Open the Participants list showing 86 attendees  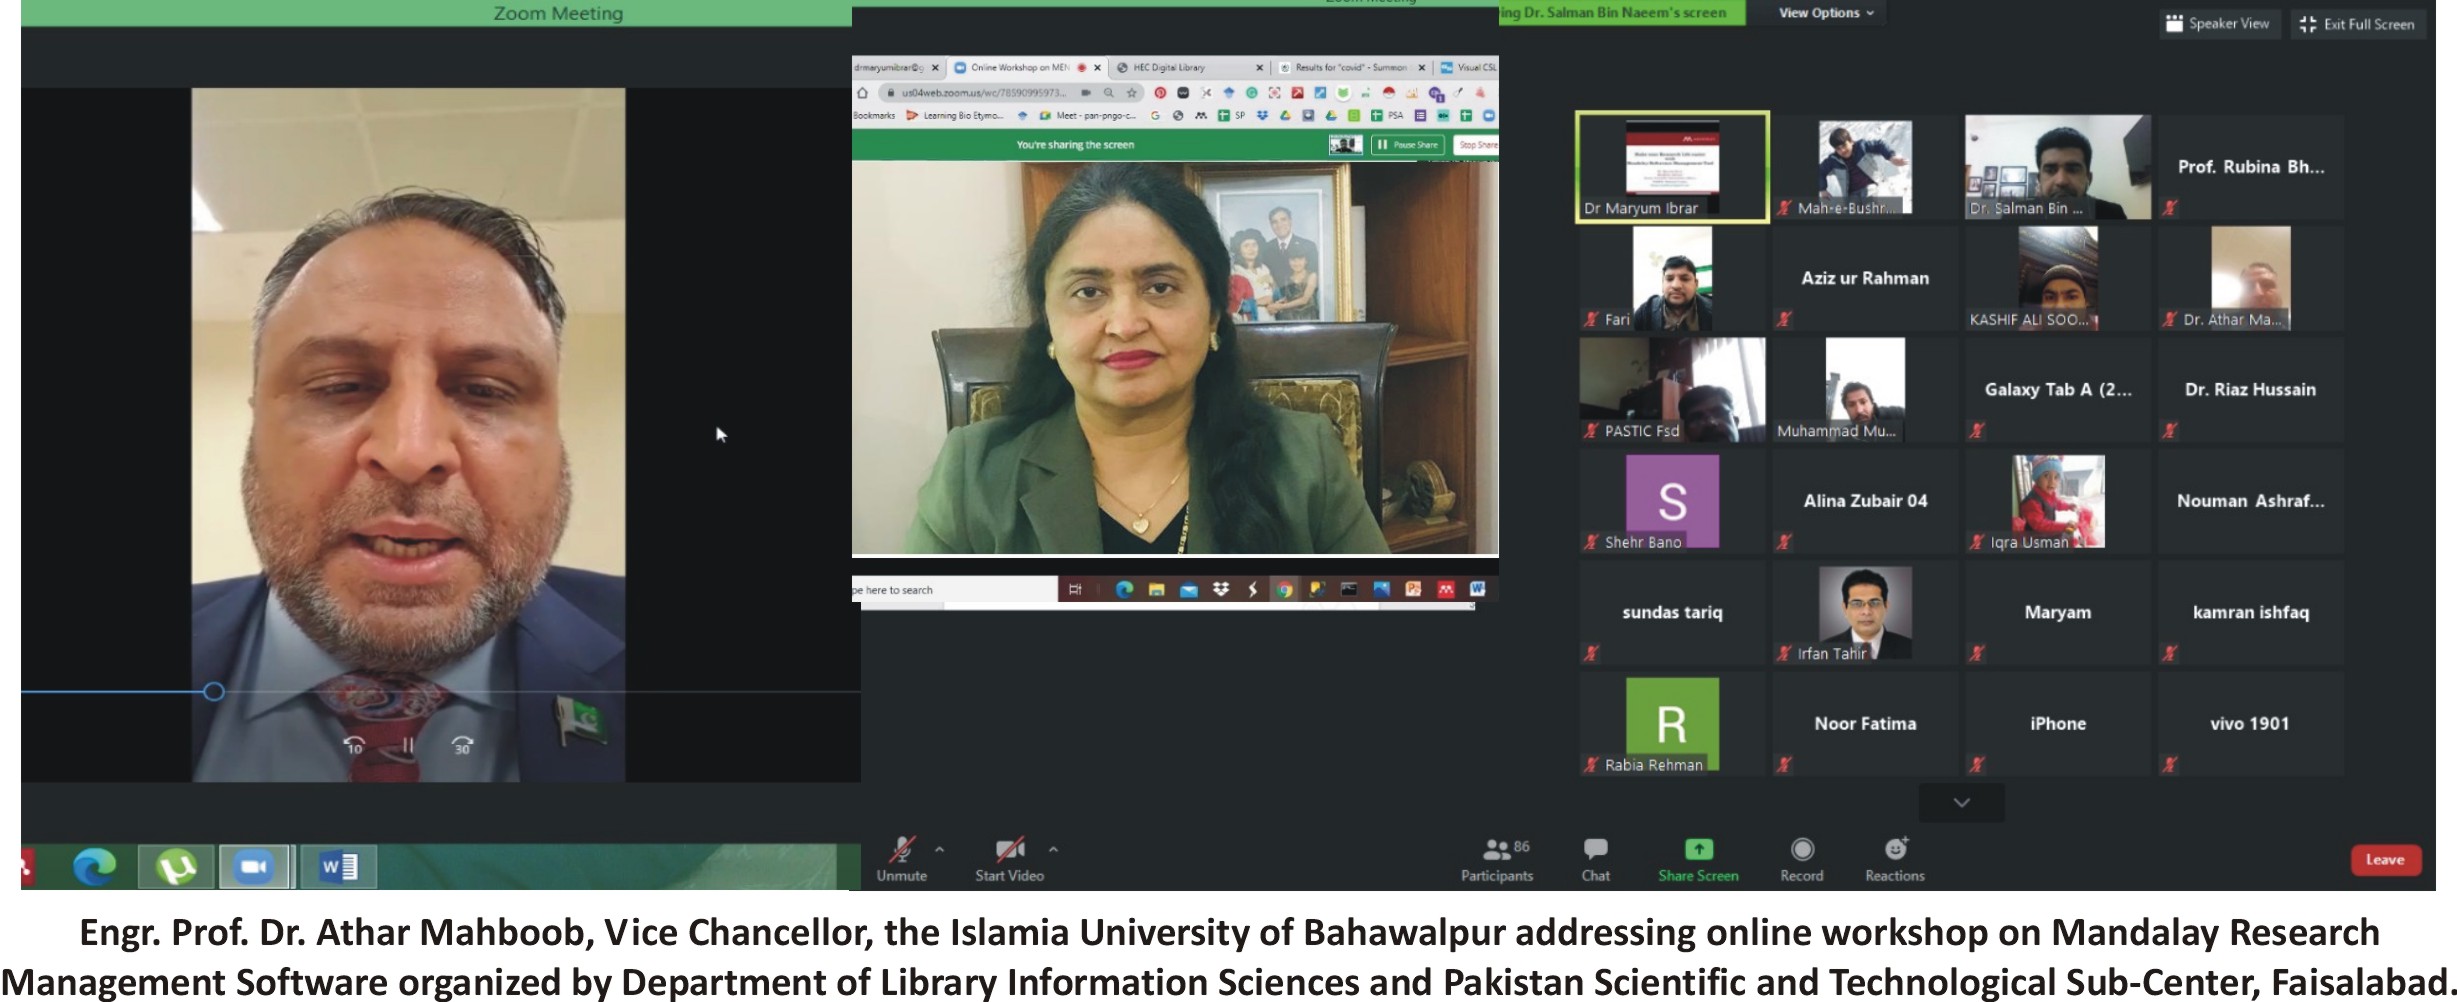(1497, 858)
